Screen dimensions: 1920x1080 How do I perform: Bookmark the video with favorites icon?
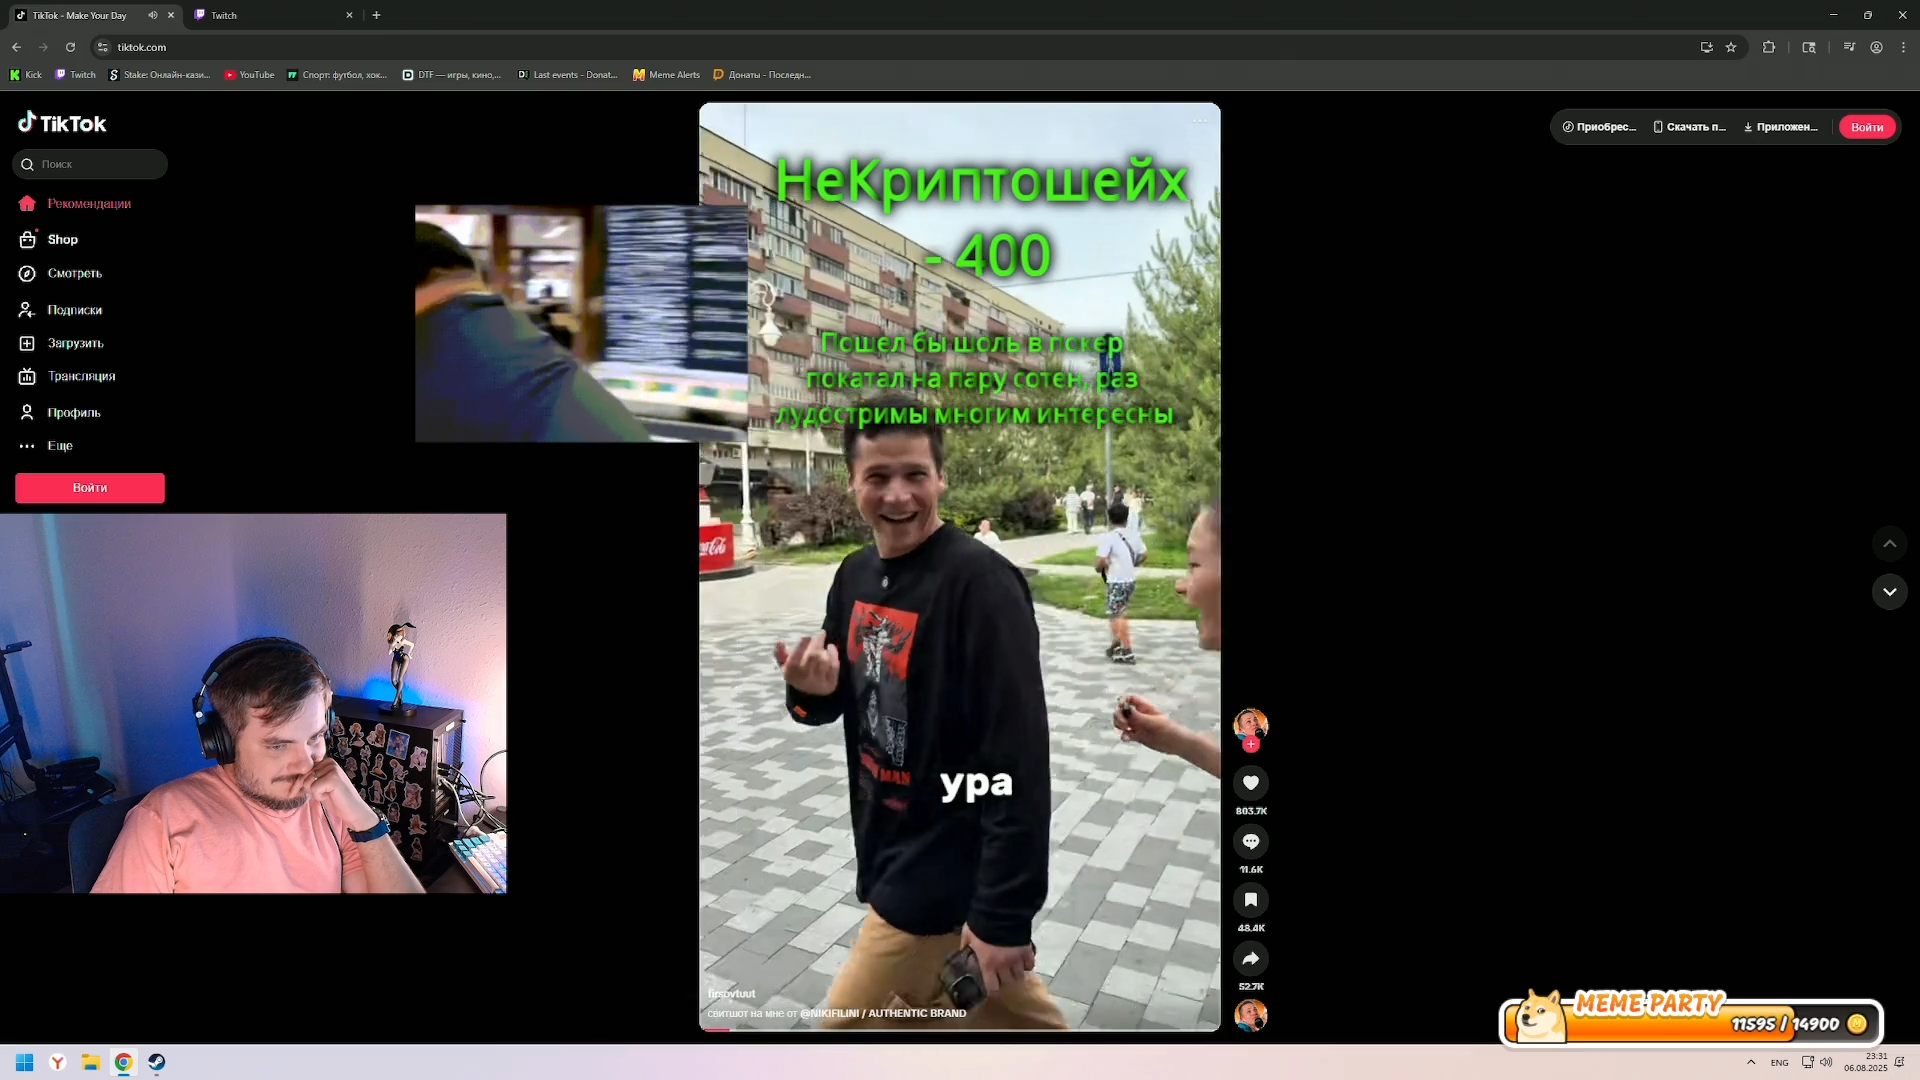click(x=1250, y=900)
